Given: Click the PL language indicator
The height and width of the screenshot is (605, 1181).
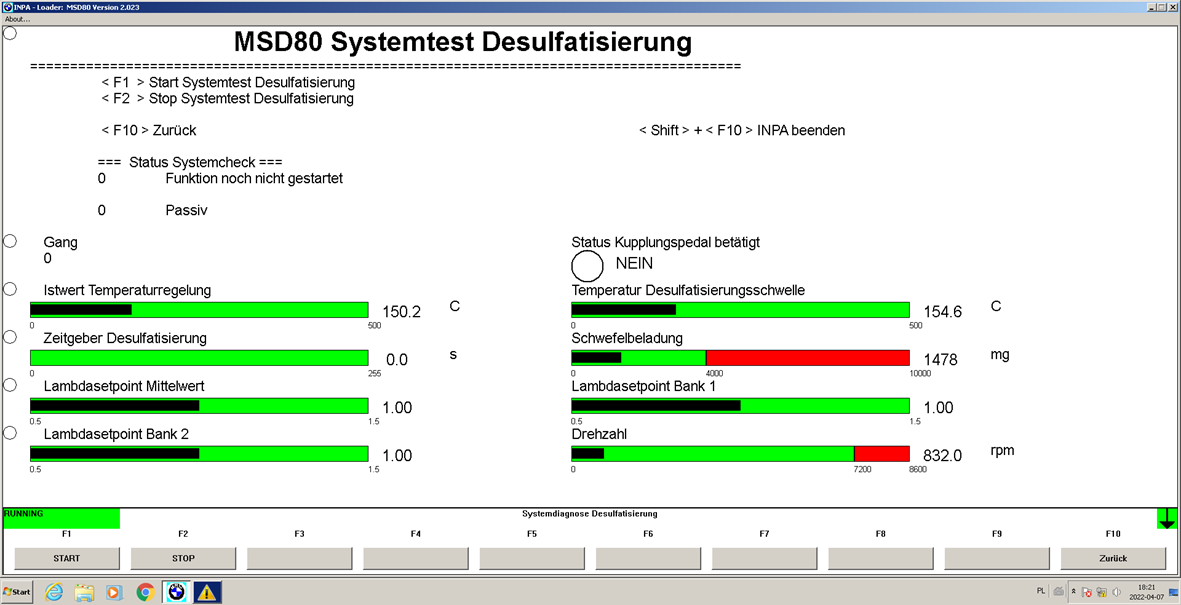Looking at the screenshot, I should click(1041, 592).
